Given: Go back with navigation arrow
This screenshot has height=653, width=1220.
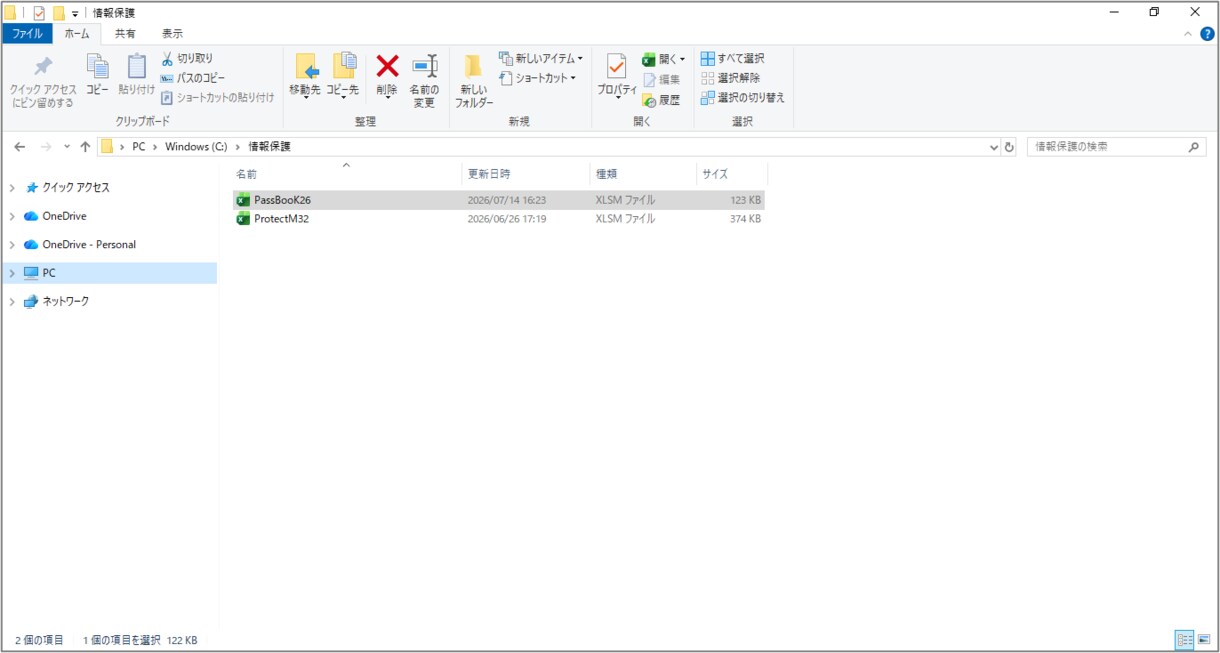Looking at the screenshot, I should click(20, 147).
